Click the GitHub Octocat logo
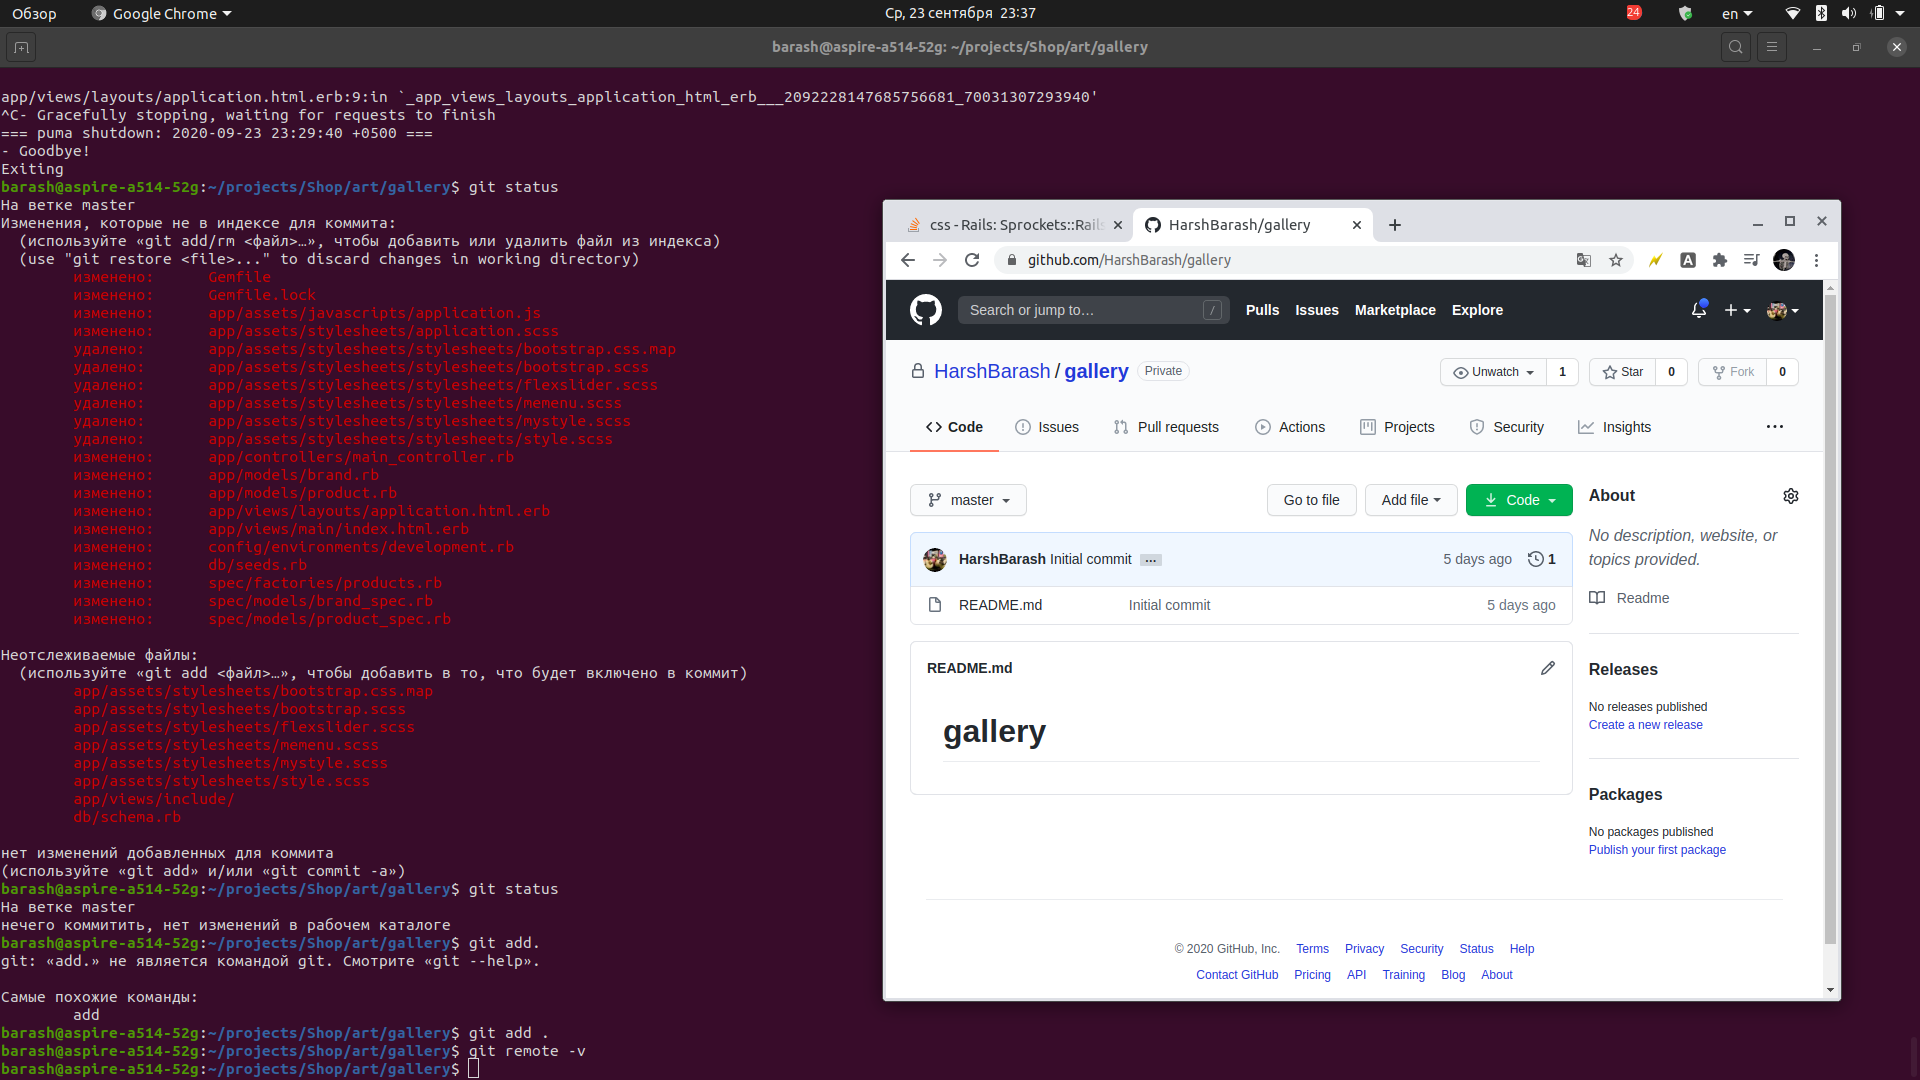 (x=925, y=310)
